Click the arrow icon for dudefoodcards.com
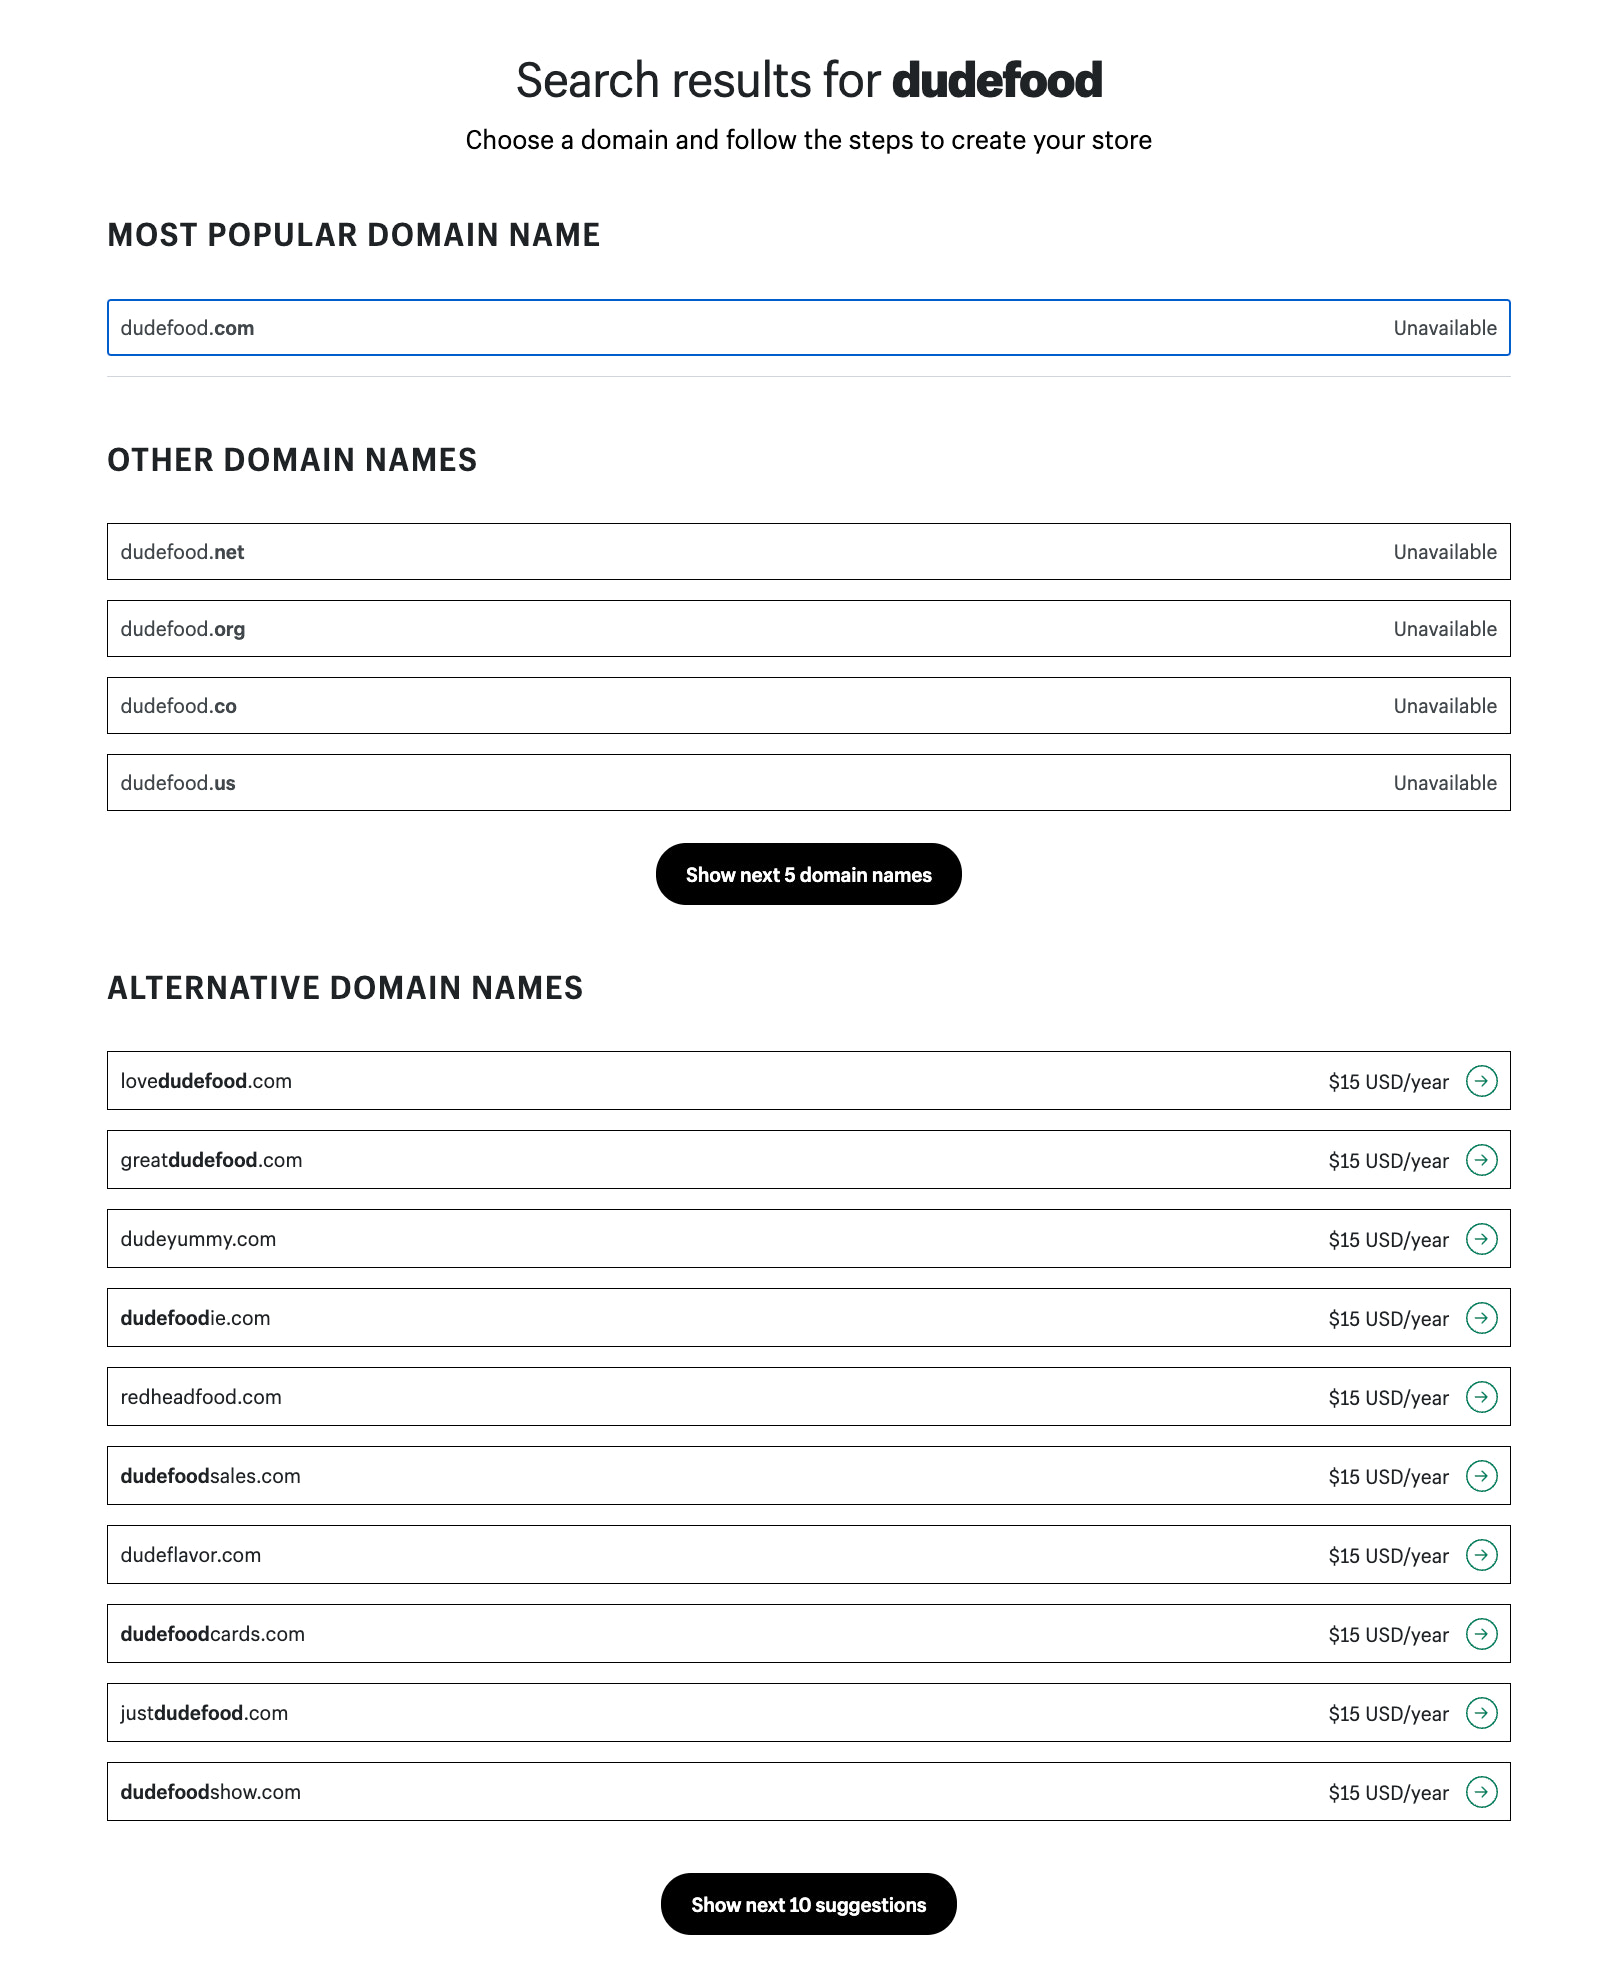The image size is (1604, 1986). tap(1481, 1634)
